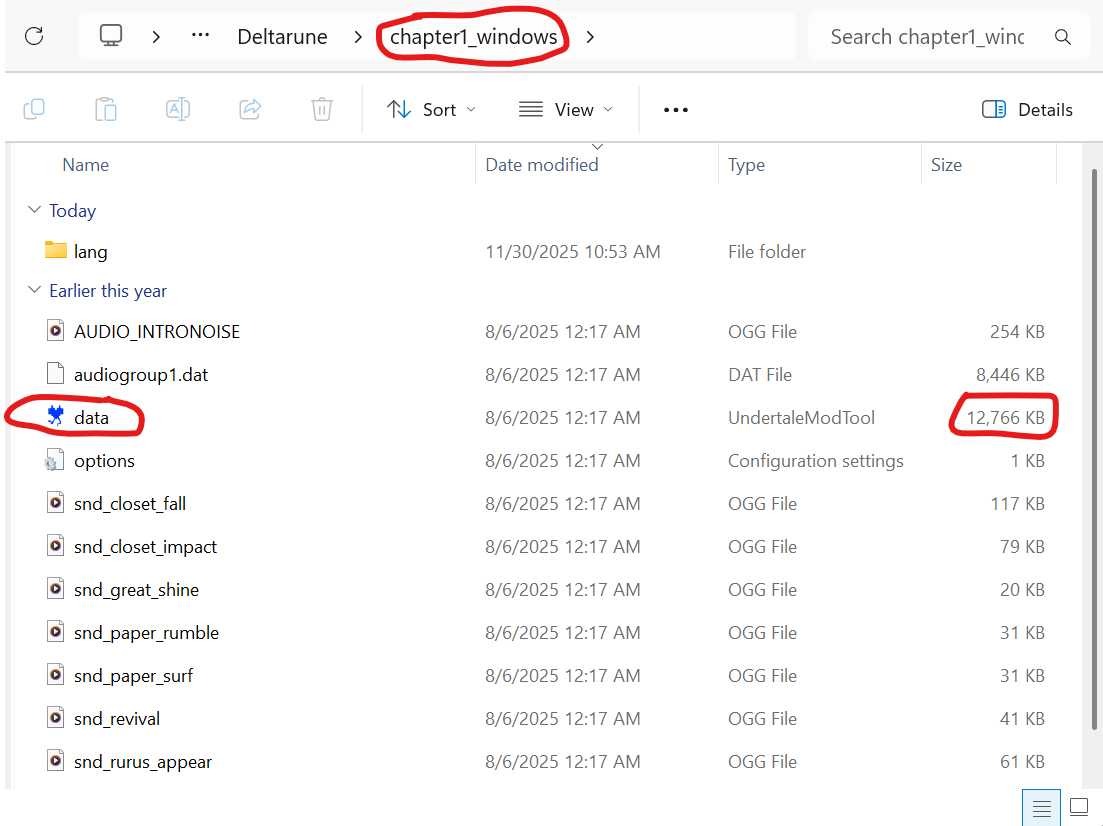Switch to details list view button
The height and width of the screenshot is (826, 1103).
[1041, 808]
